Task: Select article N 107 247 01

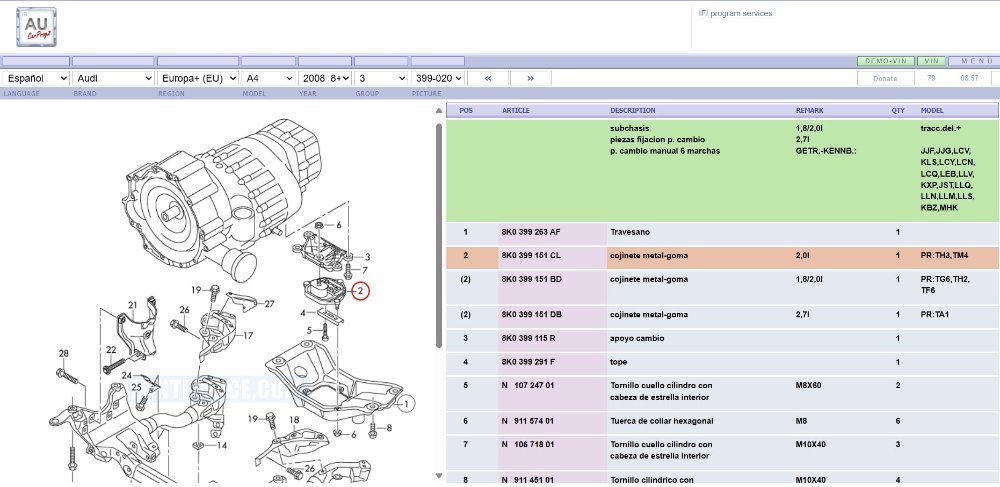Action: pos(527,385)
